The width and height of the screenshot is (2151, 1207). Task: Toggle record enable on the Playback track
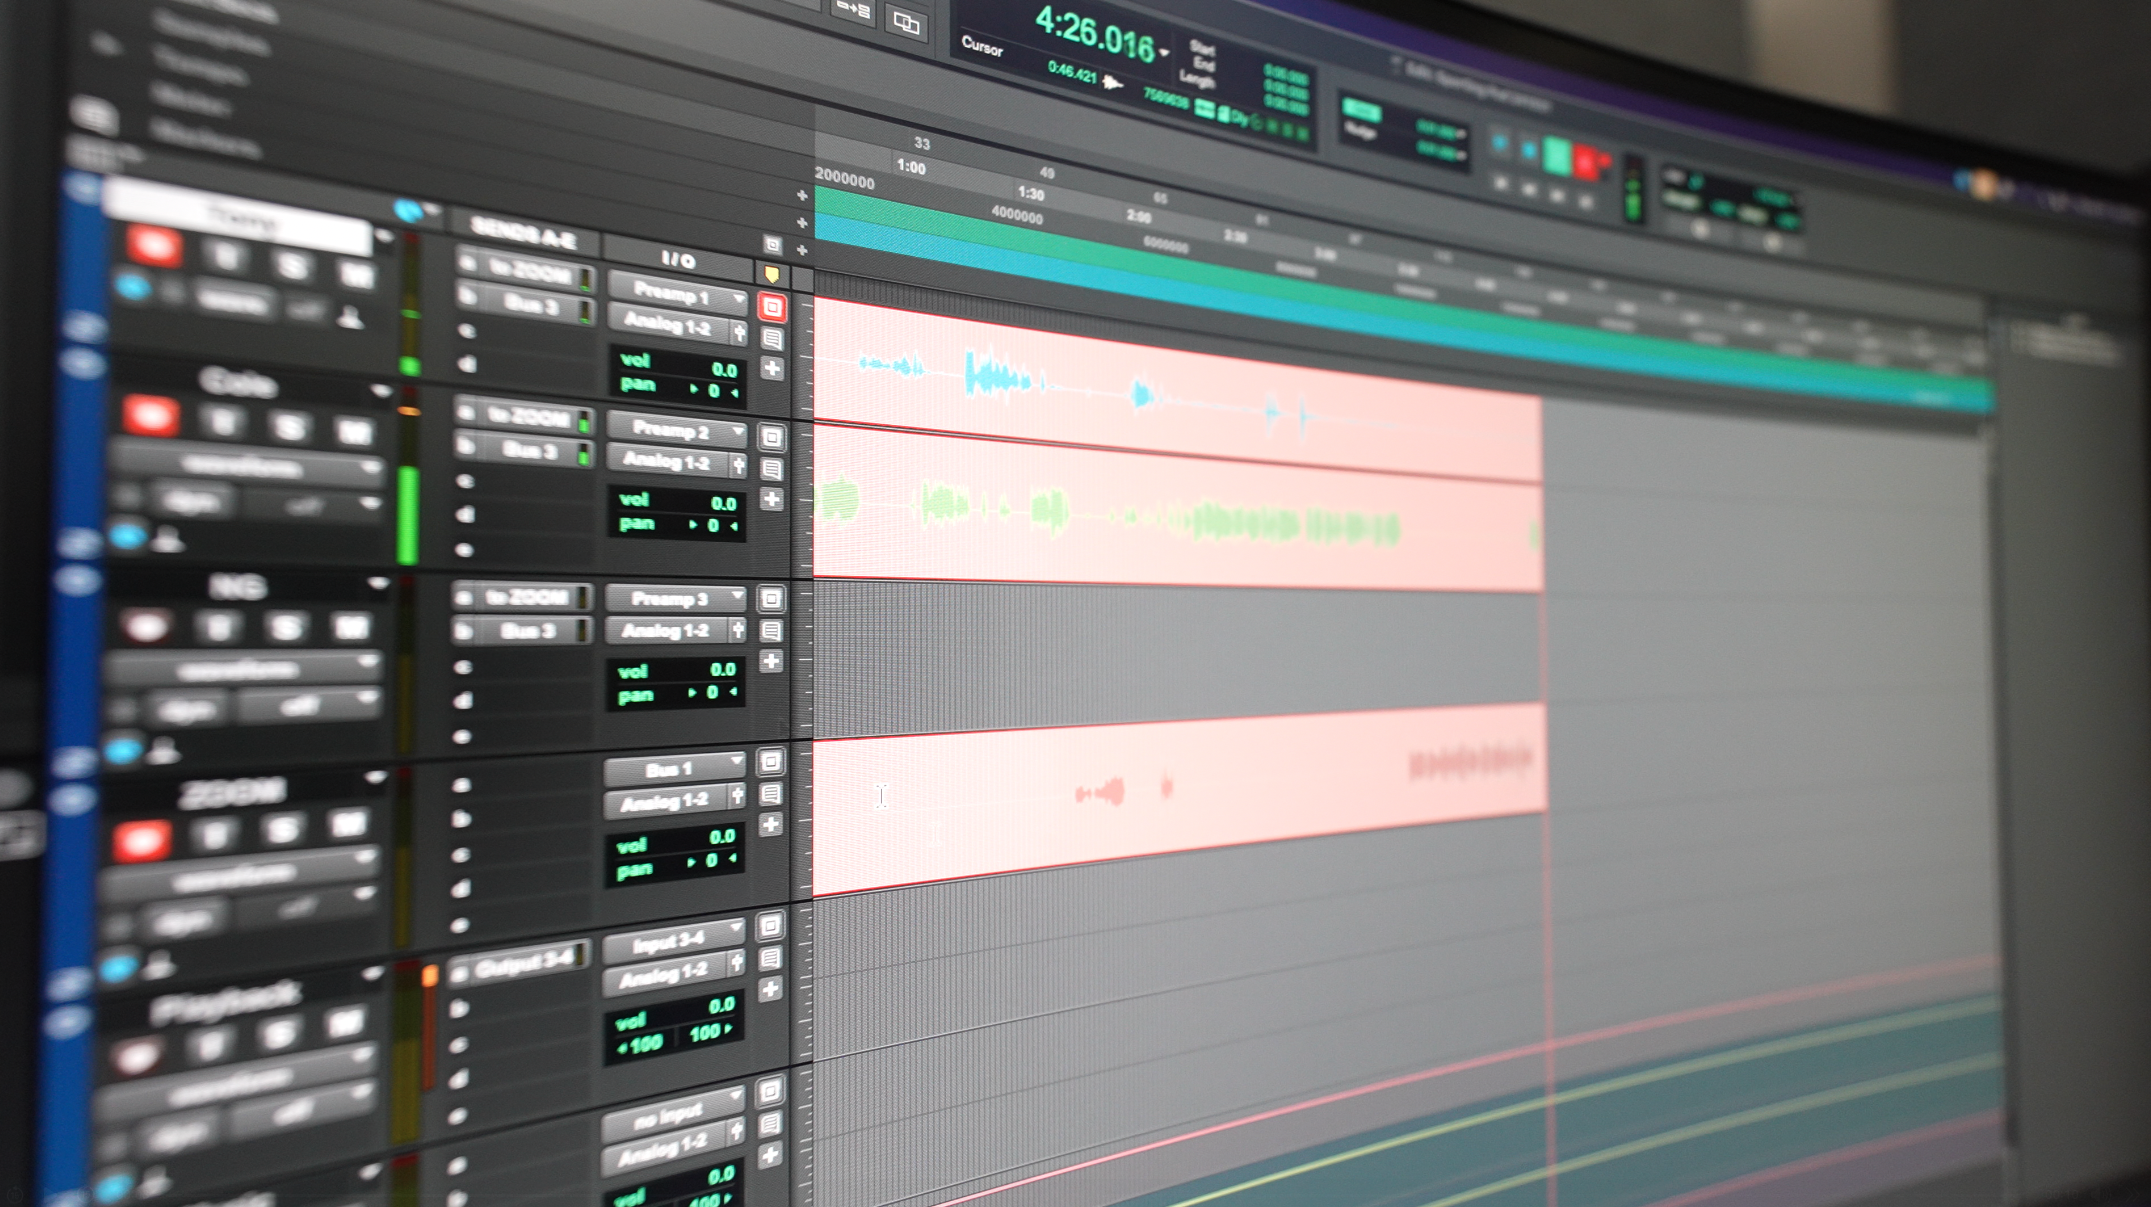(x=137, y=1056)
